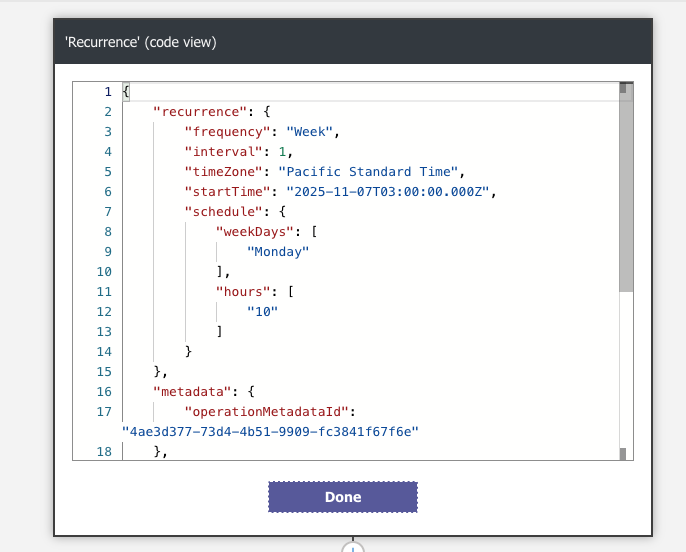Click the "weekDays" key

254,232
